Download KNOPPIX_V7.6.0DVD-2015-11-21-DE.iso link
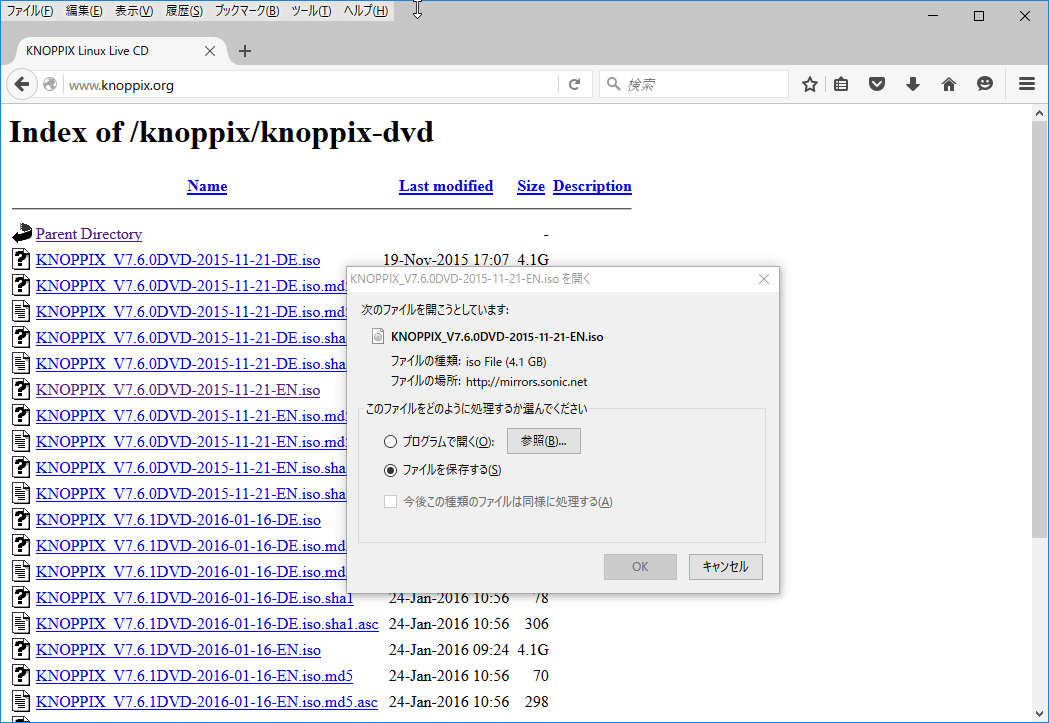 [x=178, y=260]
